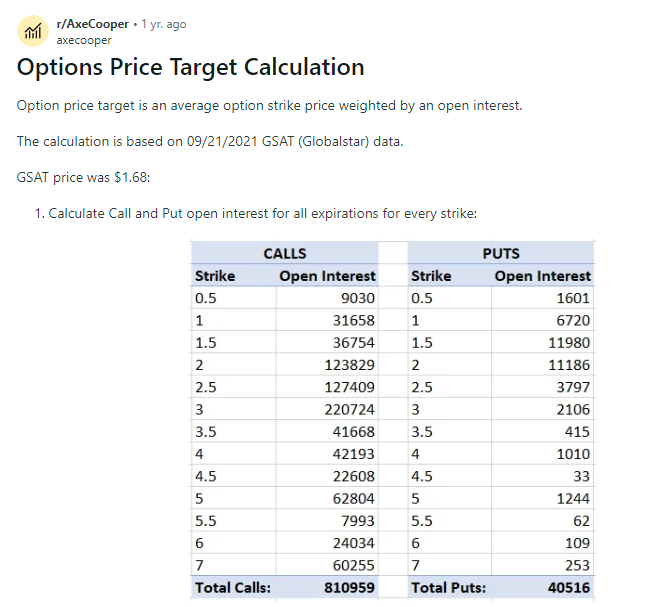Click the '1 yr. ago' post timestamp

(x=162, y=24)
